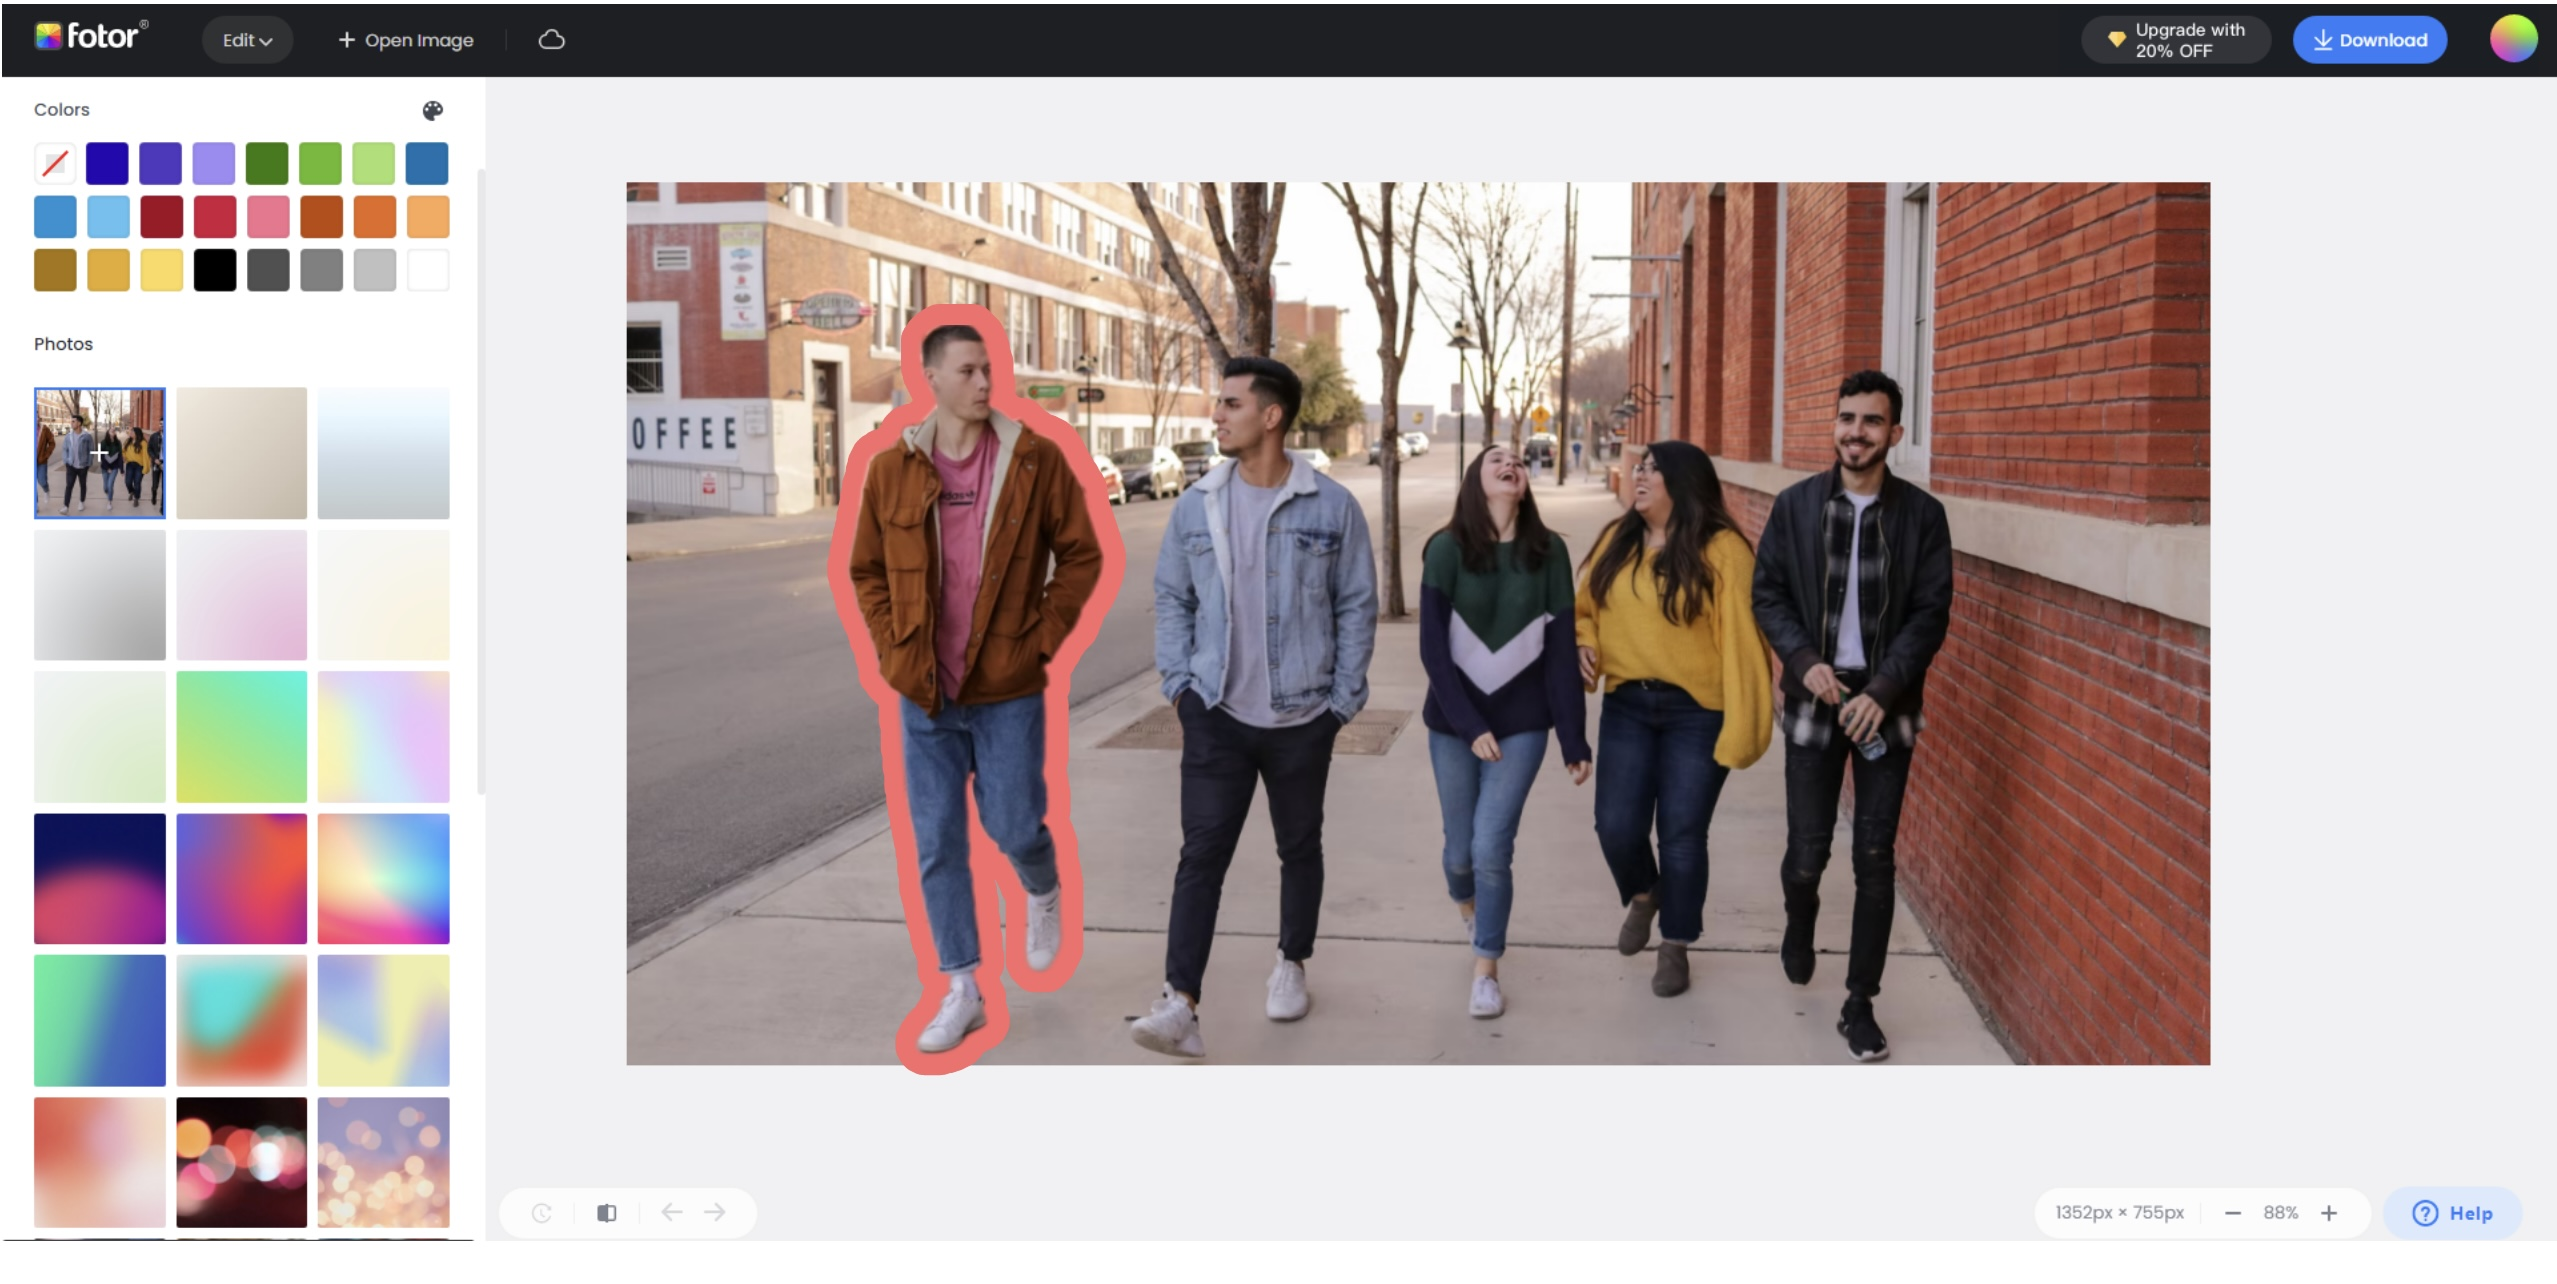Click the Help button in bottom right
2557x1284 pixels.
(2456, 1212)
